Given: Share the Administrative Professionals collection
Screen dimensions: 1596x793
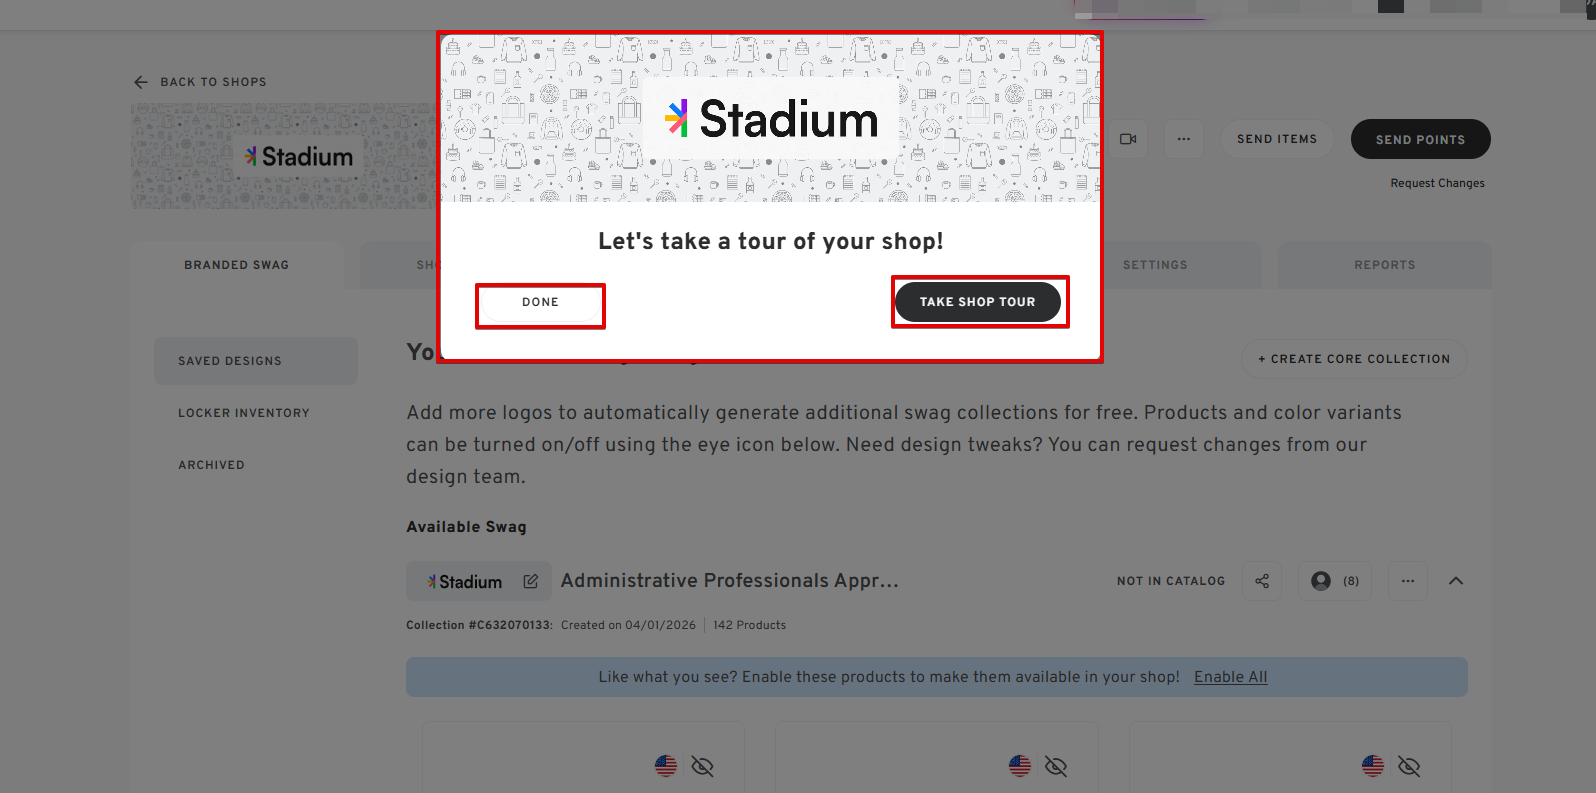Looking at the screenshot, I should [x=1262, y=581].
